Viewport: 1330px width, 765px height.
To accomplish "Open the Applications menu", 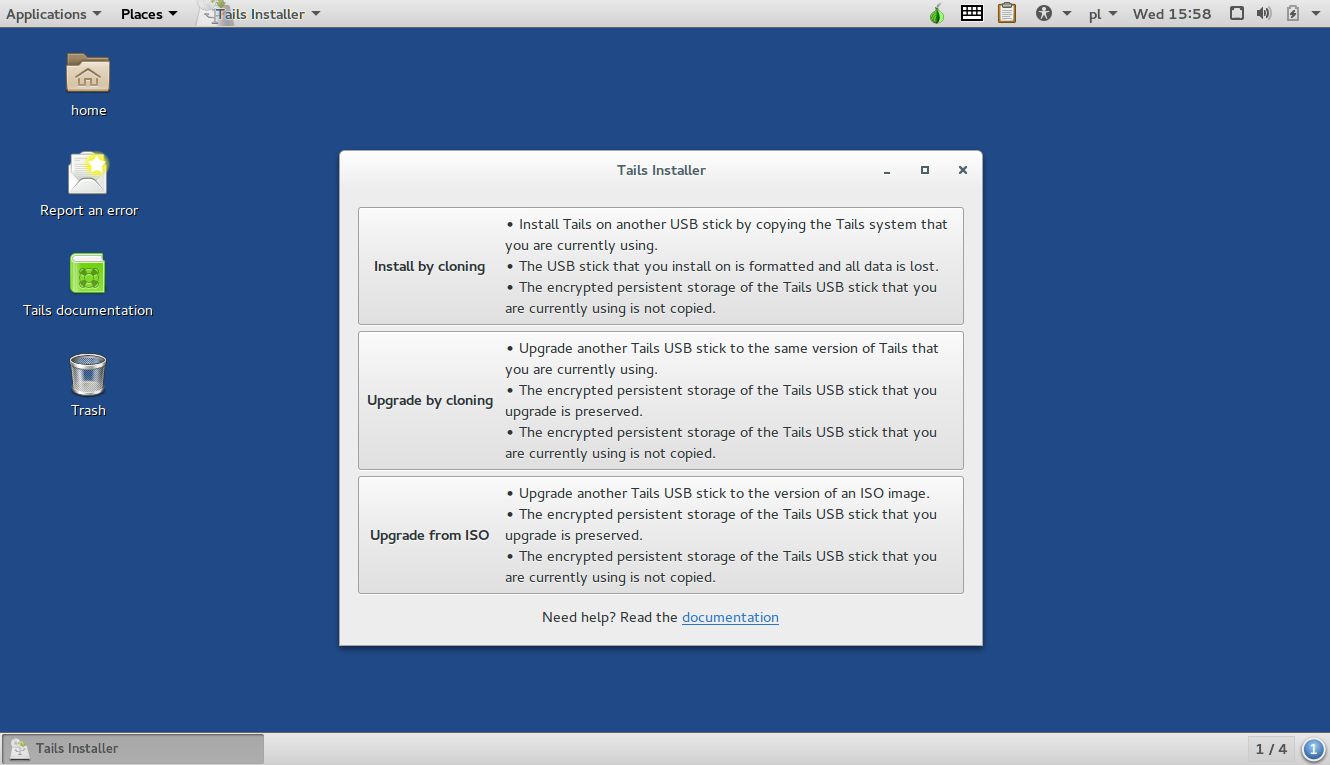I will tap(53, 14).
